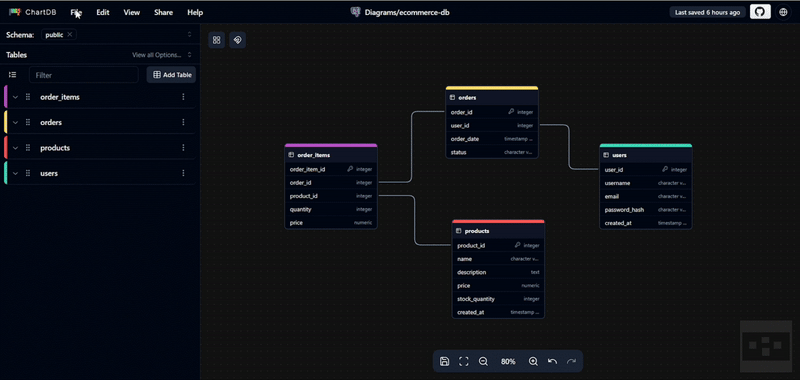Redo the last undone change
This screenshot has width=800, height=380.
pyautogui.click(x=571, y=361)
